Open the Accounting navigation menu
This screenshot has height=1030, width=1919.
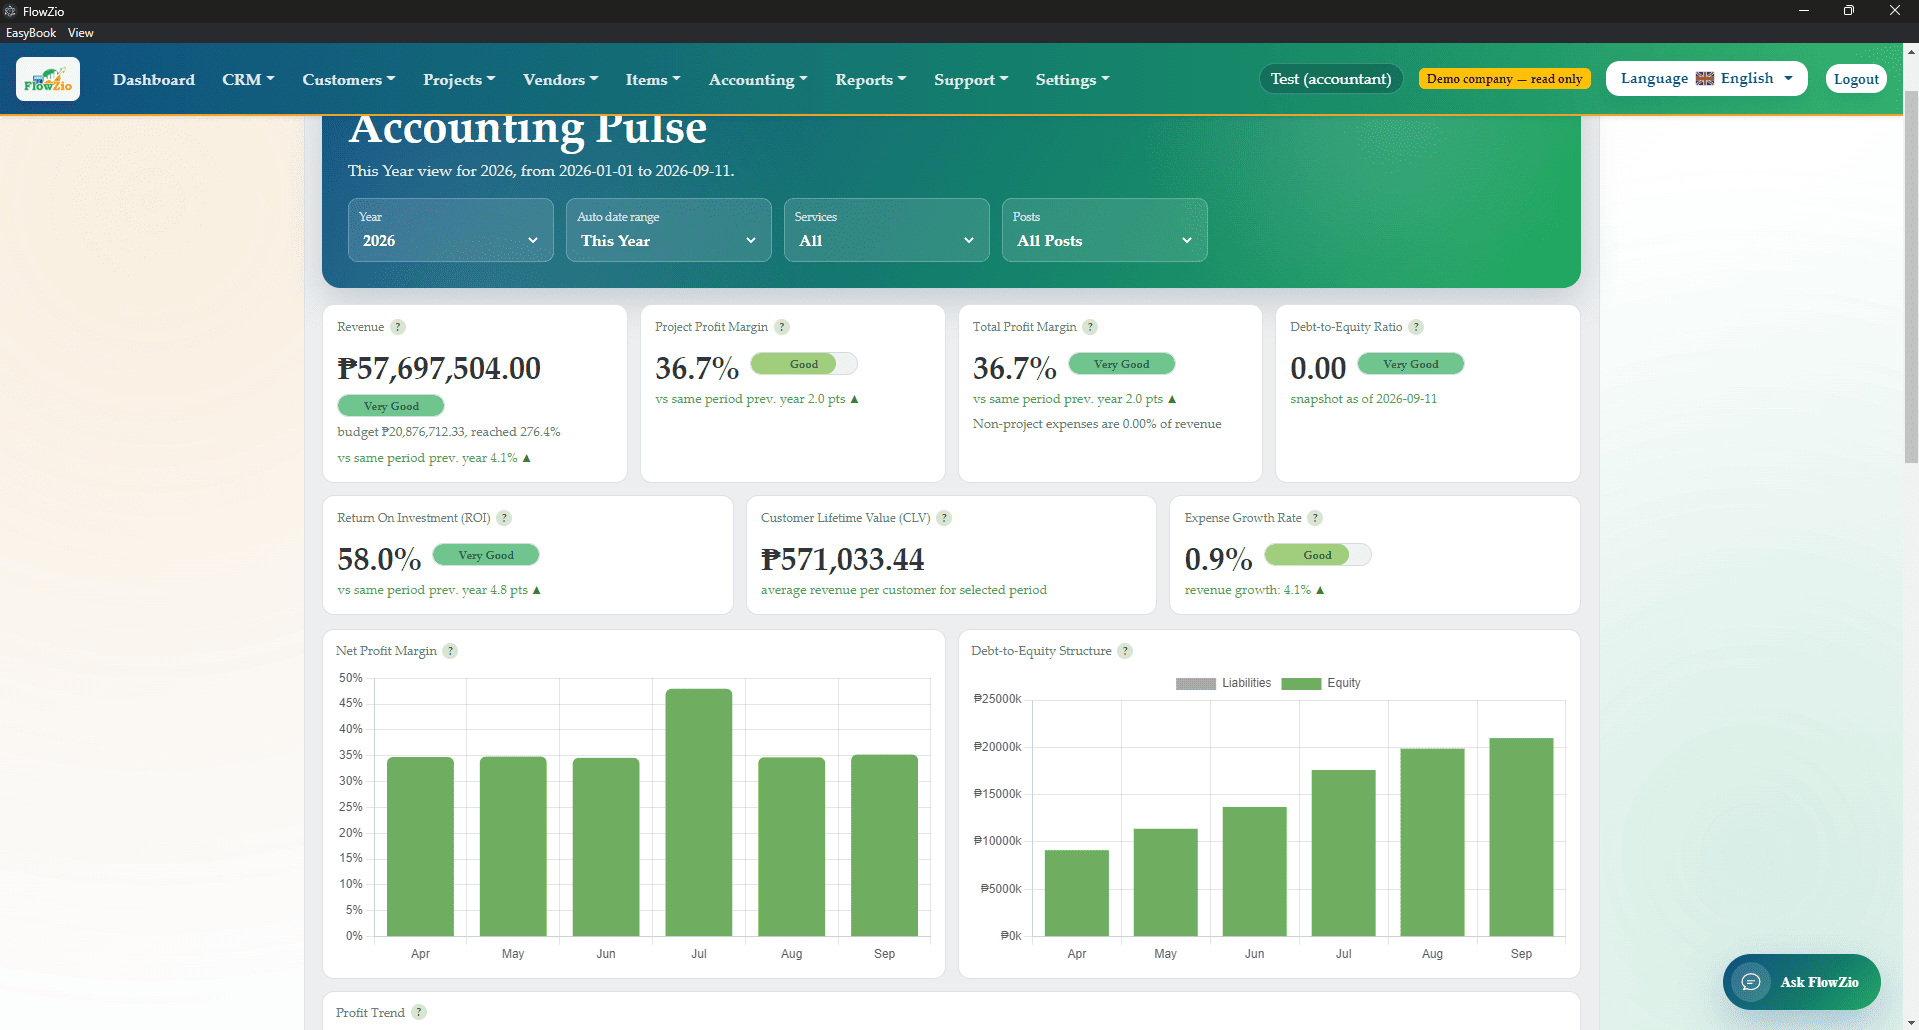[x=758, y=79]
